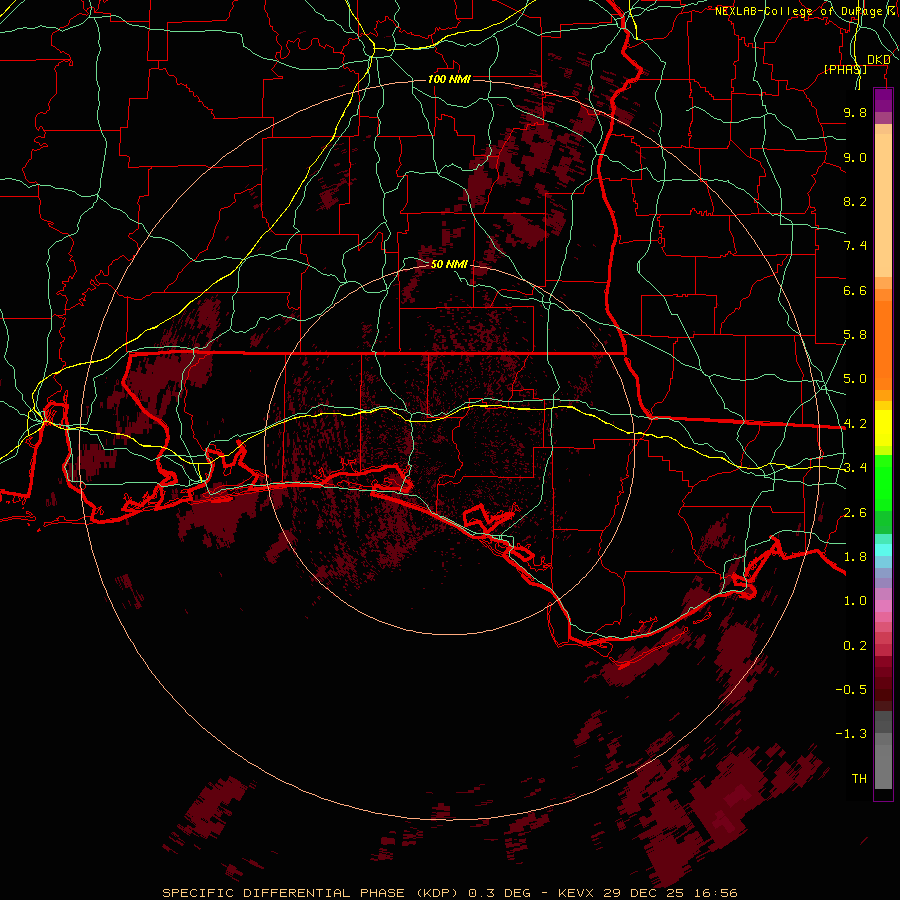
Task: Select the 9.0 value on color scale
Action: click(855, 157)
